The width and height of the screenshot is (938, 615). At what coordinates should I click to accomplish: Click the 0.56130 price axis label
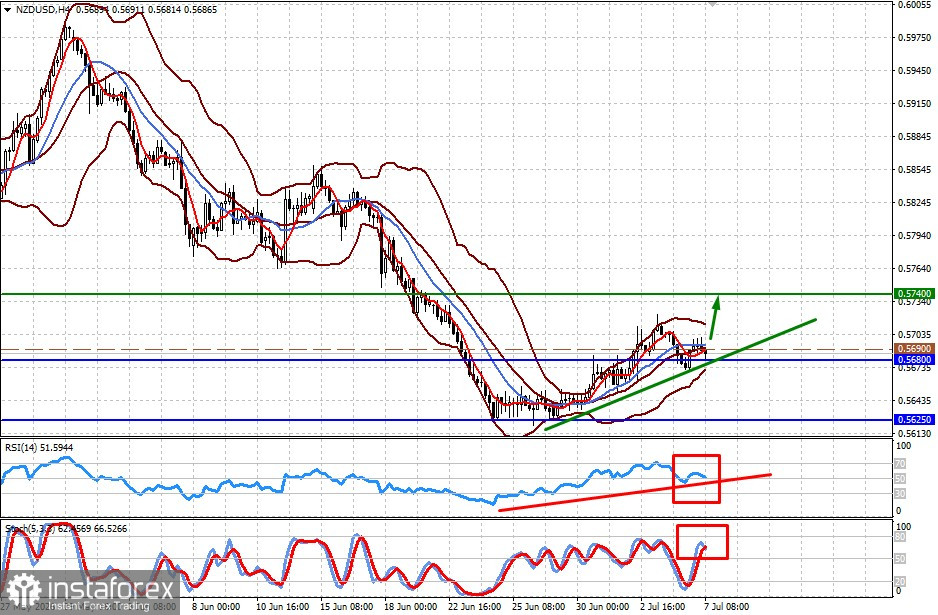coord(915,433)
